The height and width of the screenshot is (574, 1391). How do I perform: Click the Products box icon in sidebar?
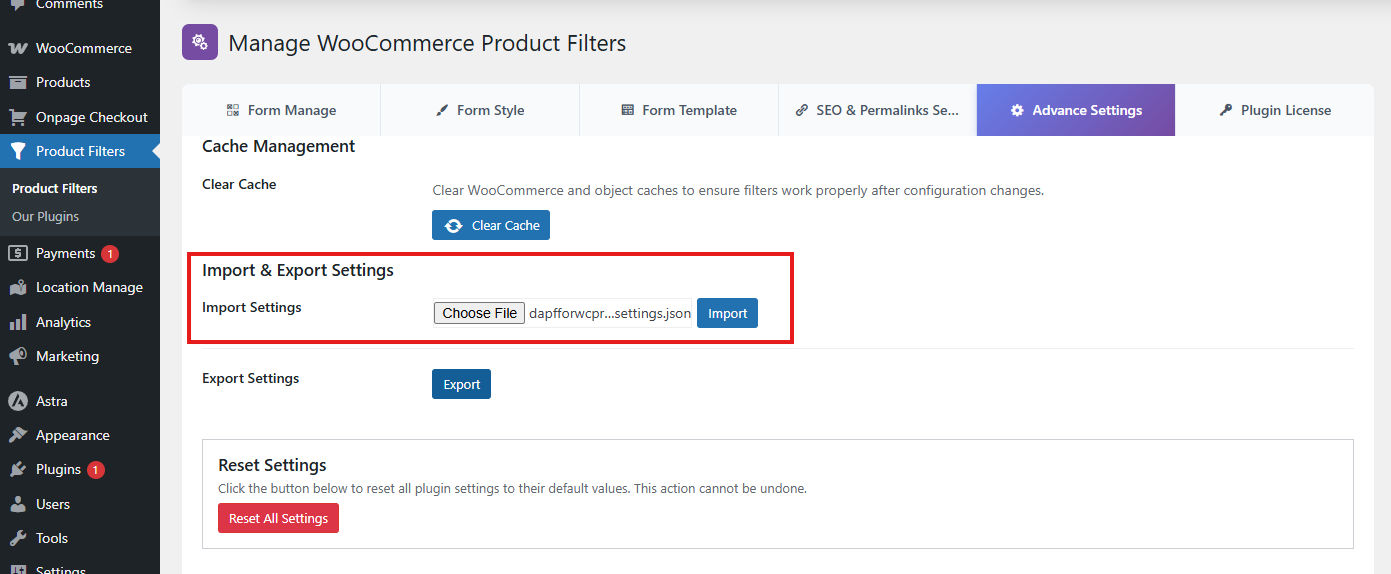pos(17,82)
